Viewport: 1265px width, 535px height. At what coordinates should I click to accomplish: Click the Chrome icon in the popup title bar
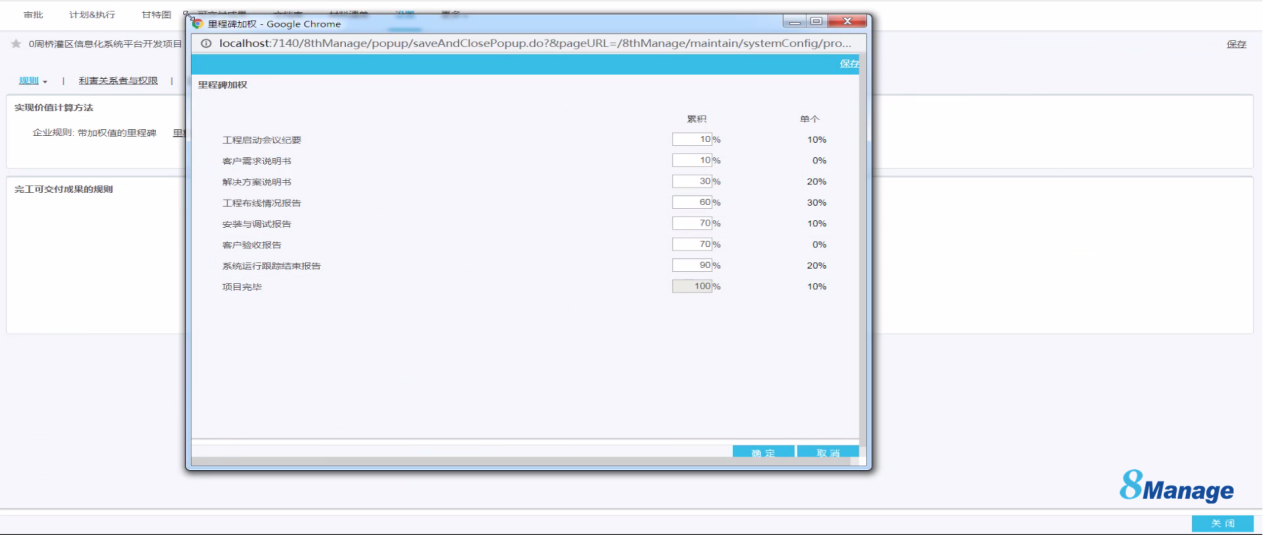(x=198, y=23)
